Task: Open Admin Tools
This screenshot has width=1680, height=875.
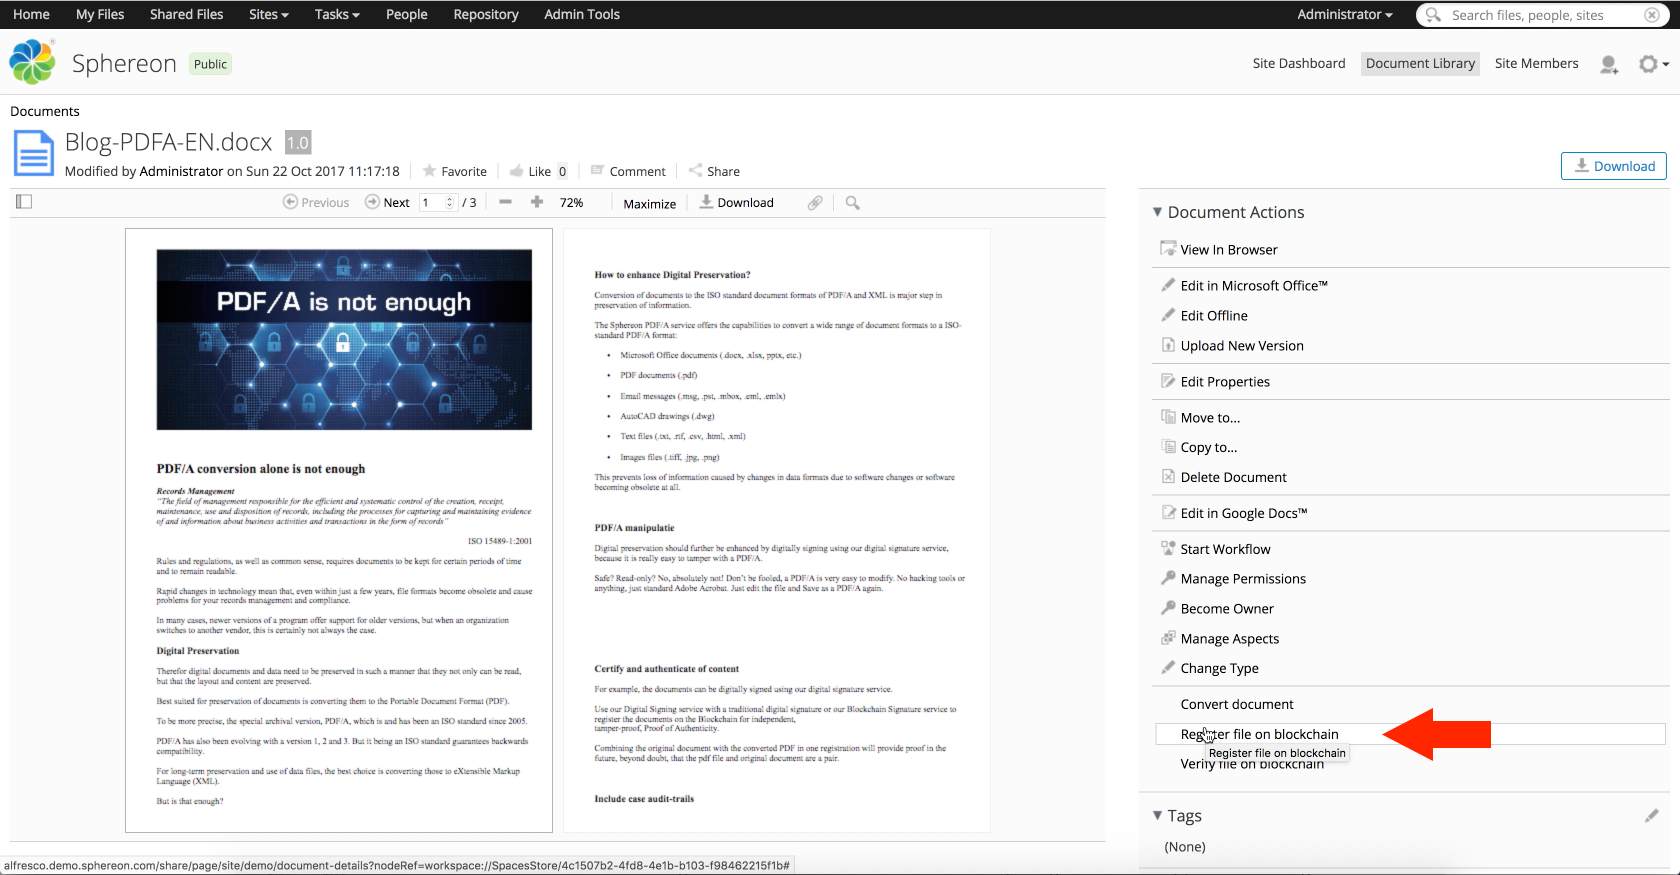Action: tap(582, 14)
